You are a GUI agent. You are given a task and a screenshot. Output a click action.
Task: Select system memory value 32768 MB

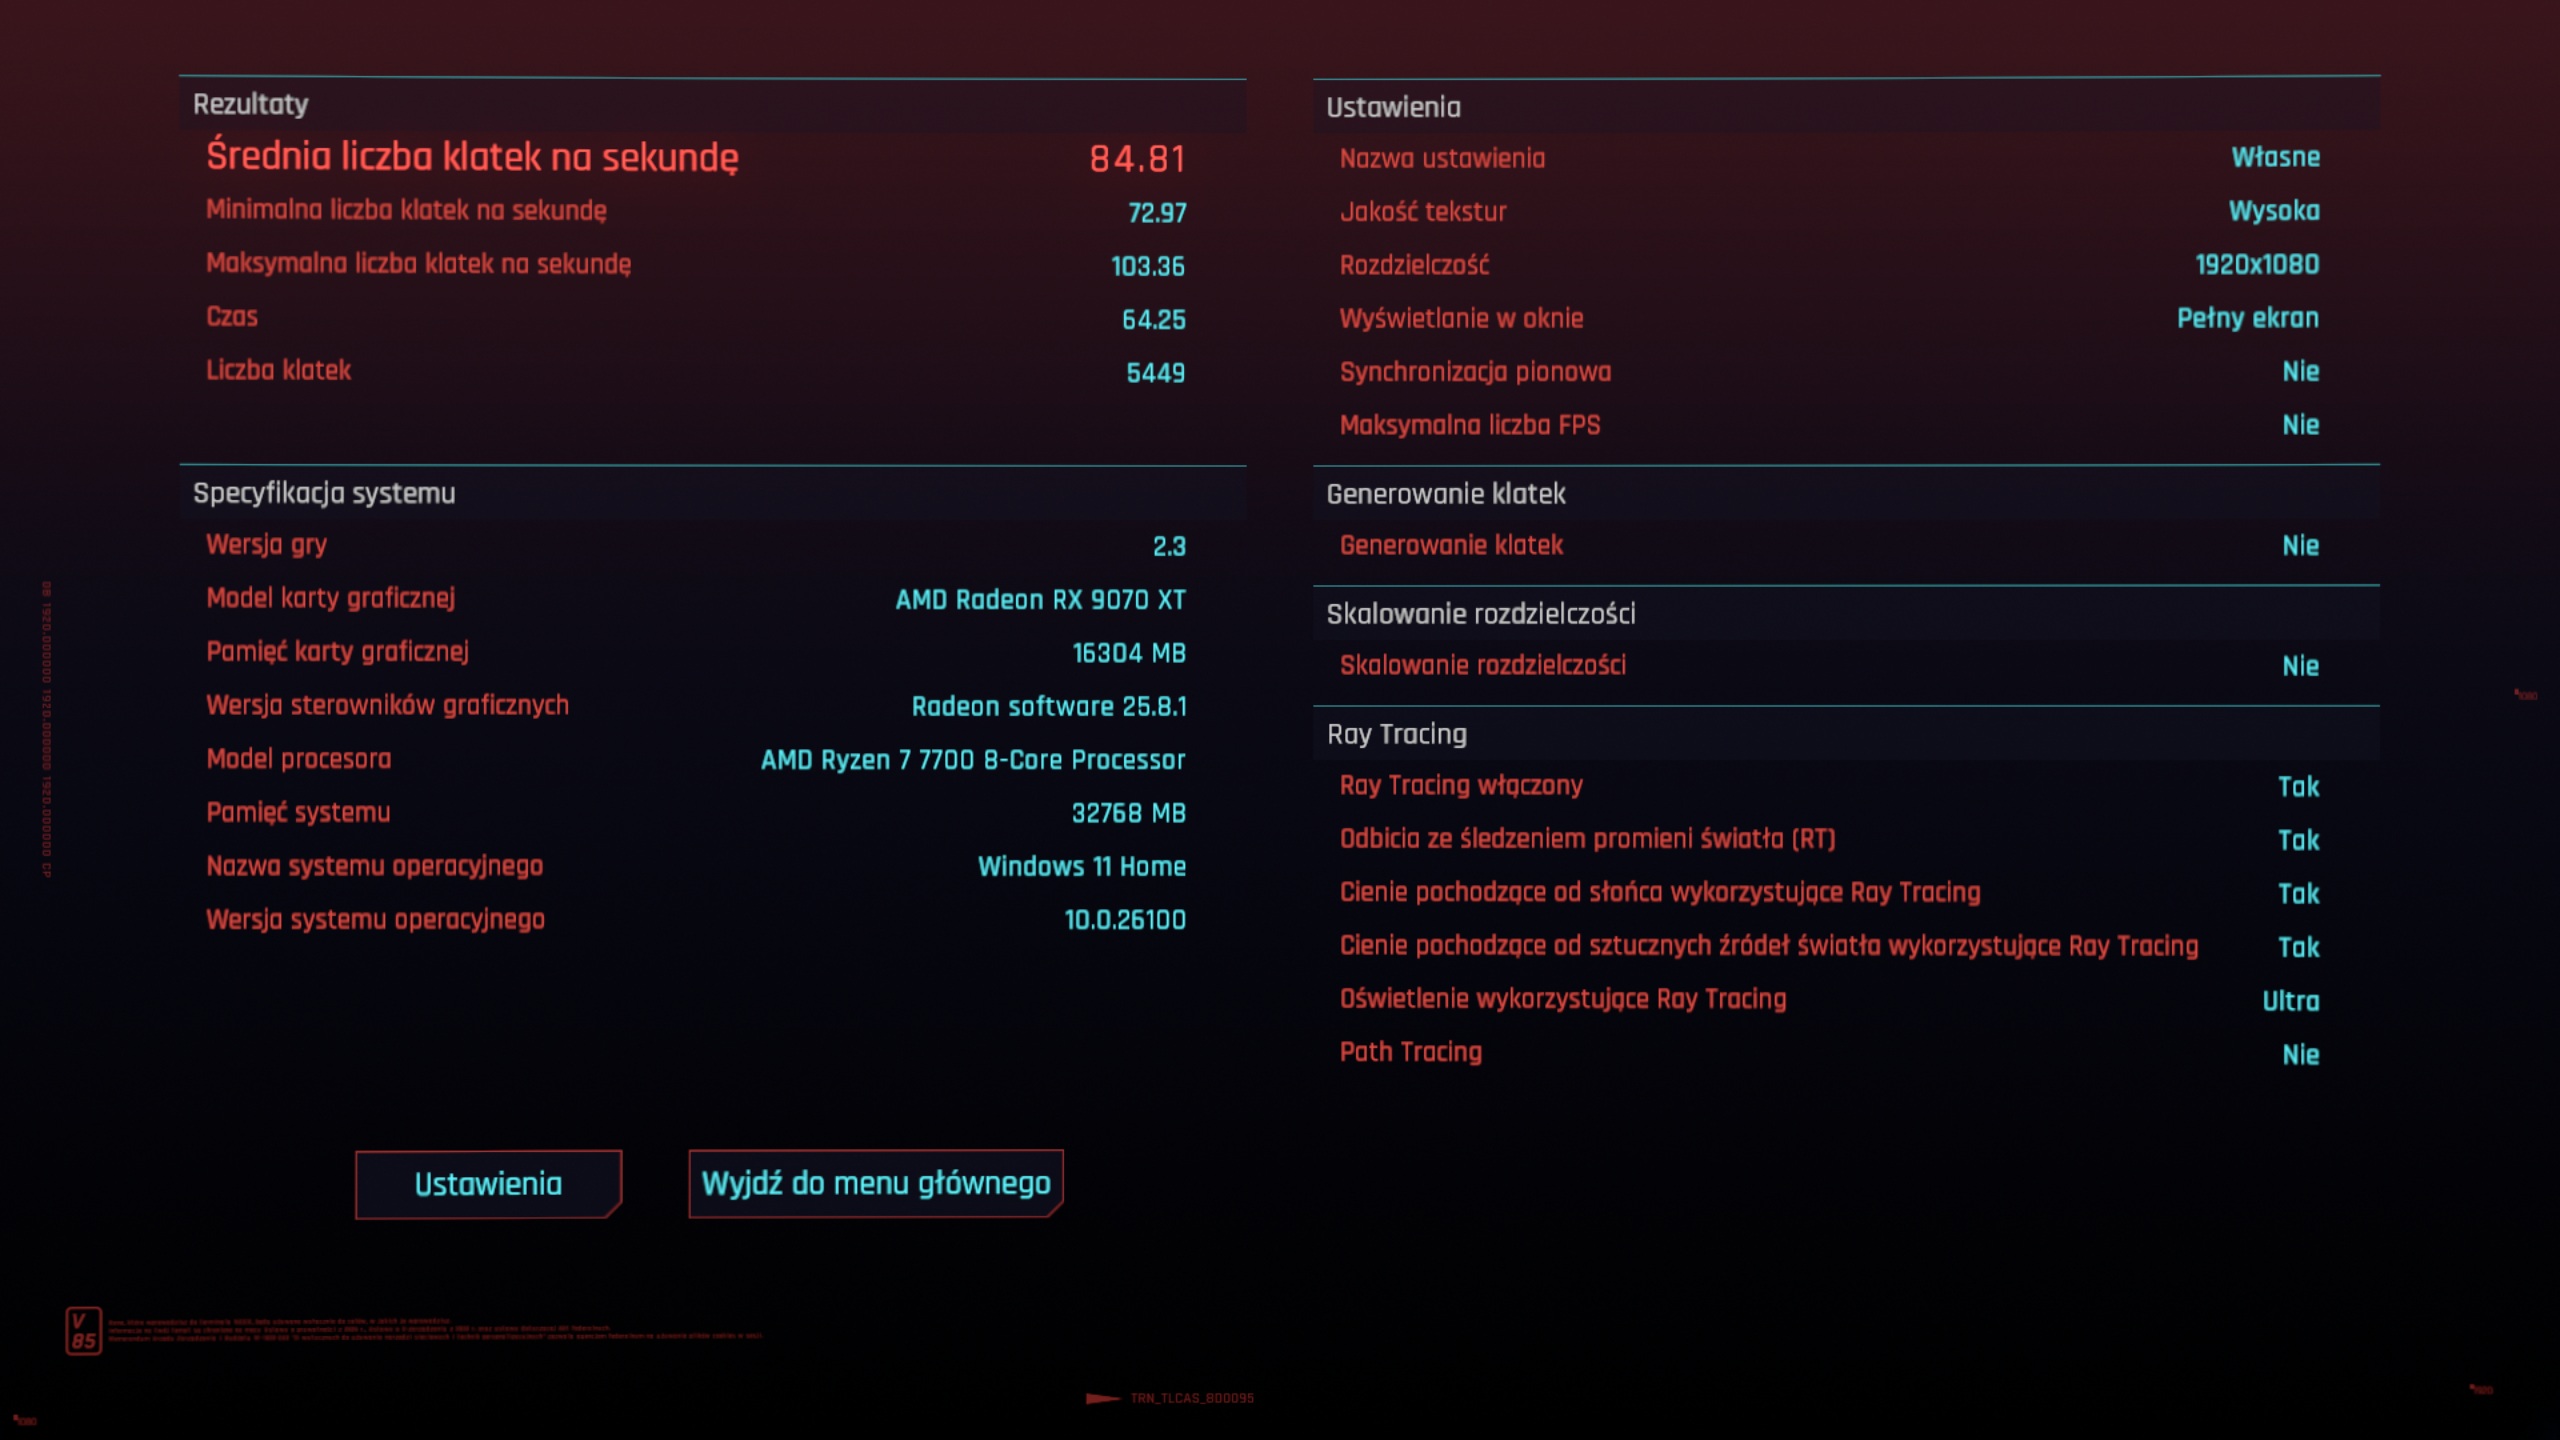[1129, 813]
